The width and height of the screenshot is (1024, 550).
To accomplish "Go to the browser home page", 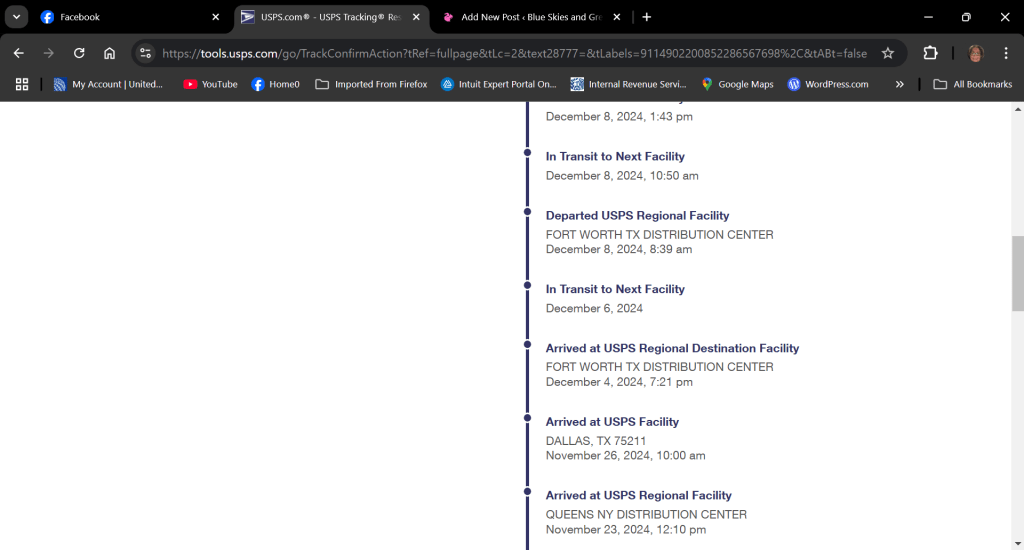I will point(109,53).
